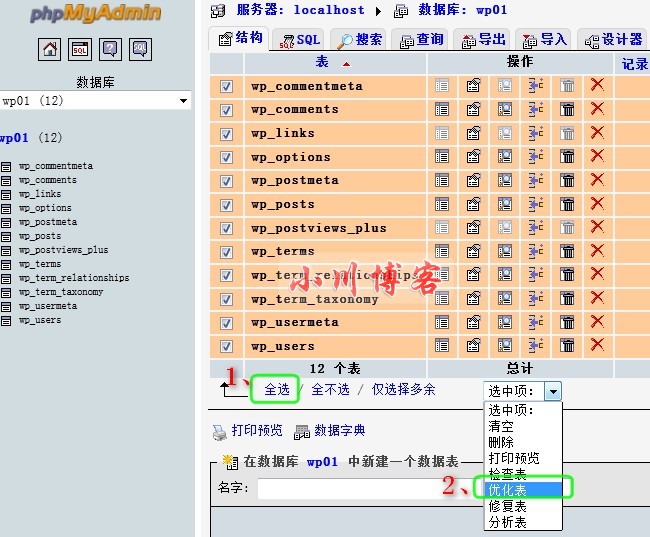This screenshot has height=537, width=650.
Task: Click the 选中项 dropdown arrow
Action: (x=553, y=391)
